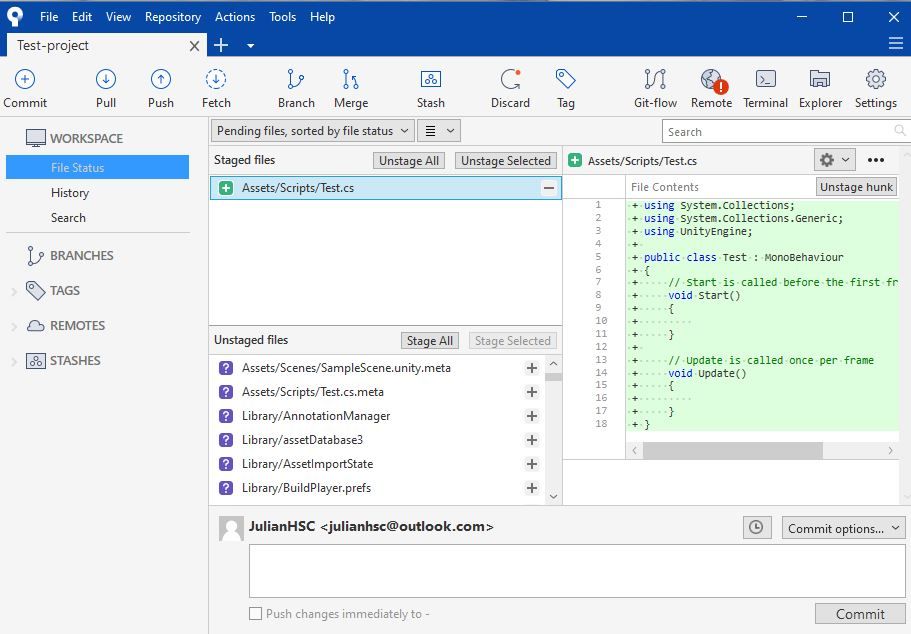Push commits with the Push icon

(x=161, y=80)
